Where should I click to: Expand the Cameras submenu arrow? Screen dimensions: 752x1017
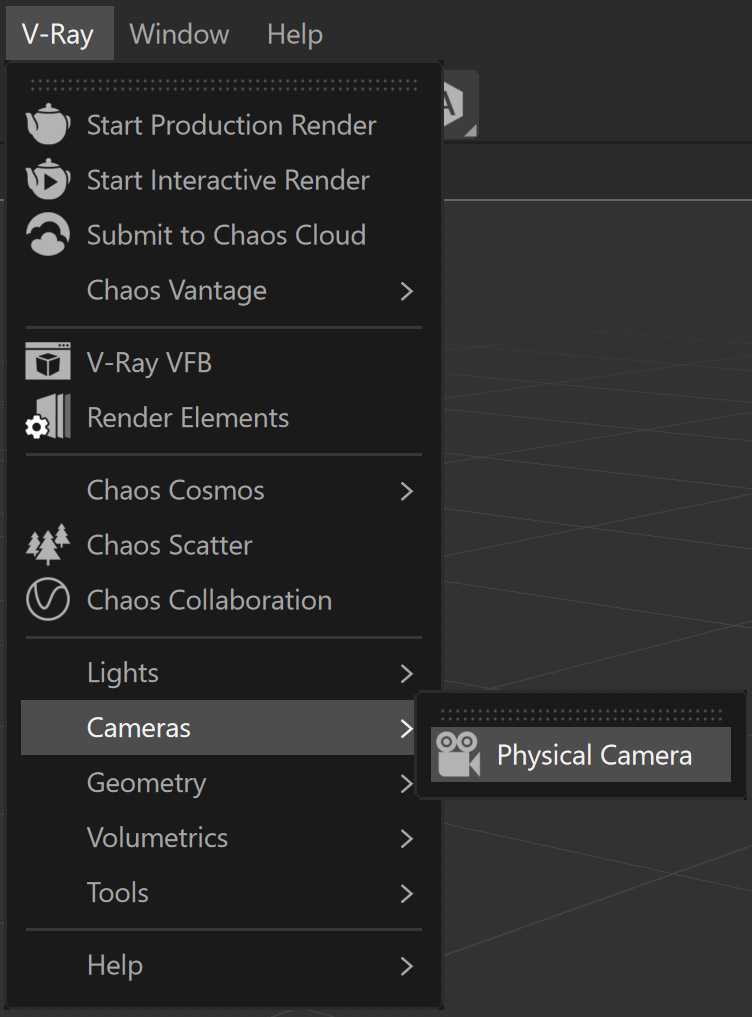(407, 728)
